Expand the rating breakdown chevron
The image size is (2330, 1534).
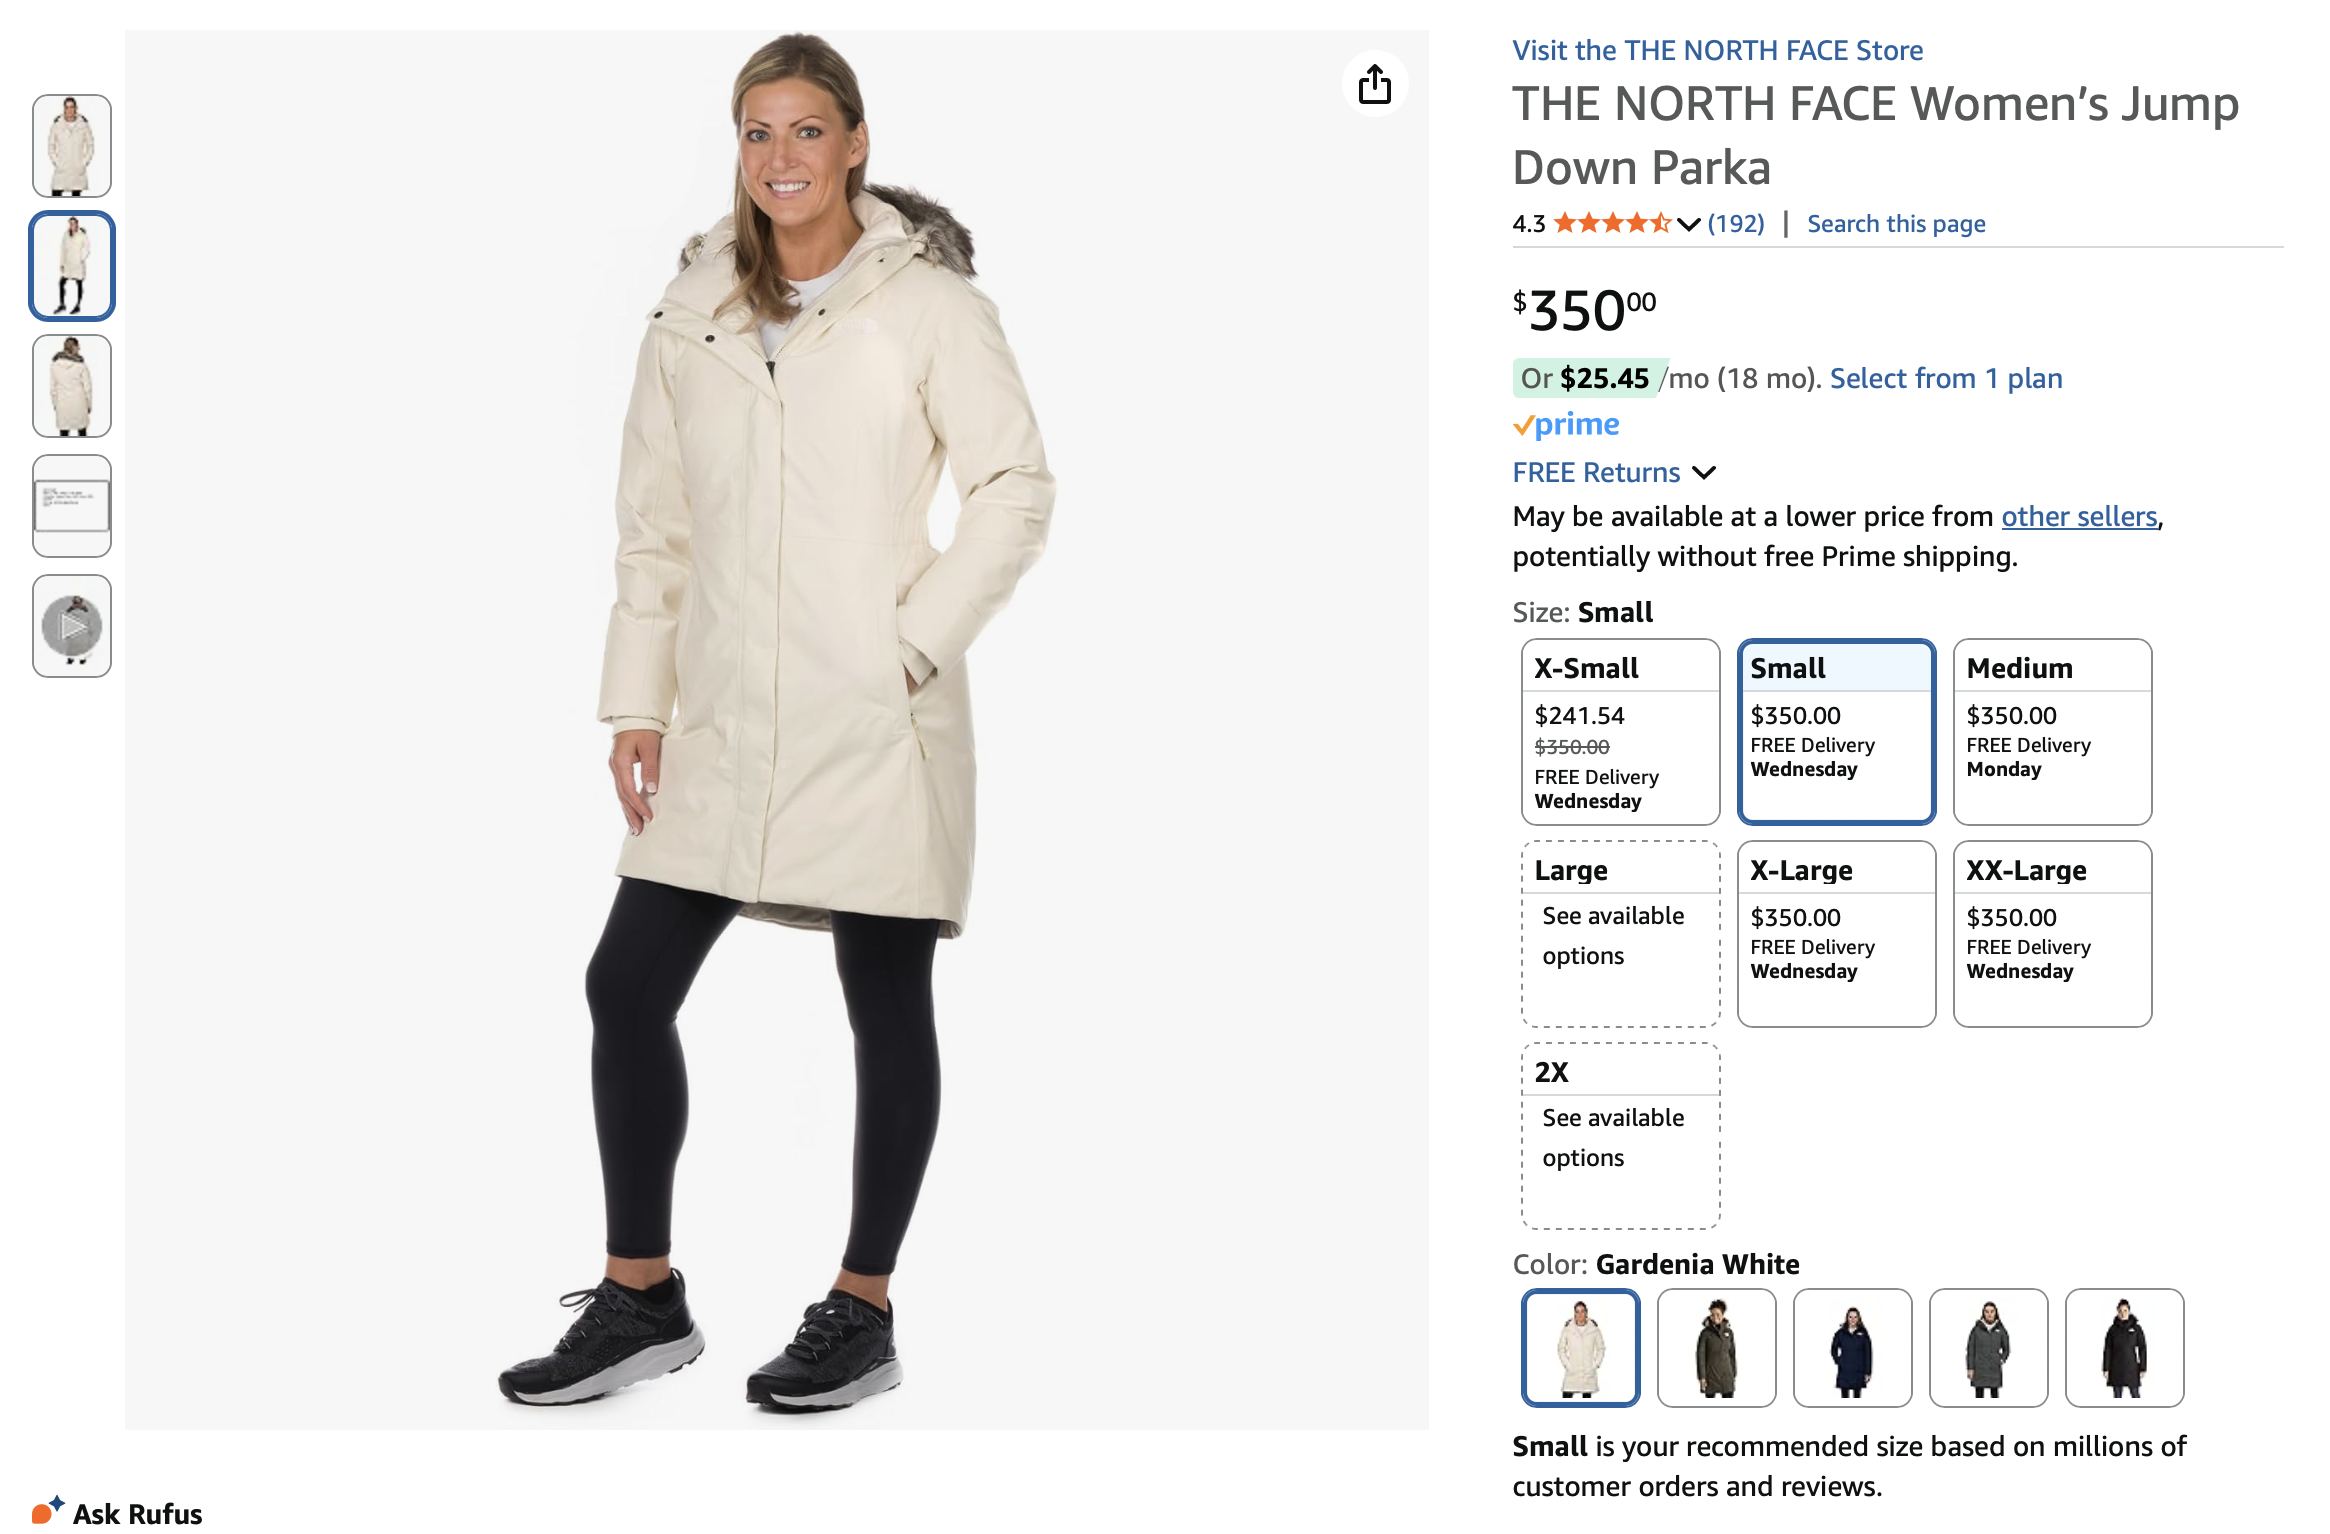tap(1689, 224)
